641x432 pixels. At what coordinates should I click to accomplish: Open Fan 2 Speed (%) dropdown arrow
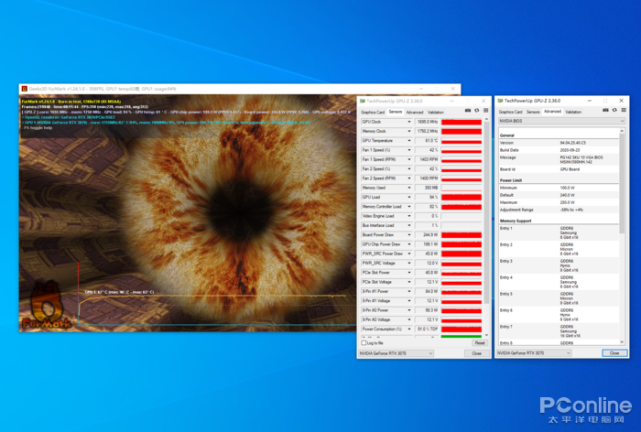(x=409, y=169)
